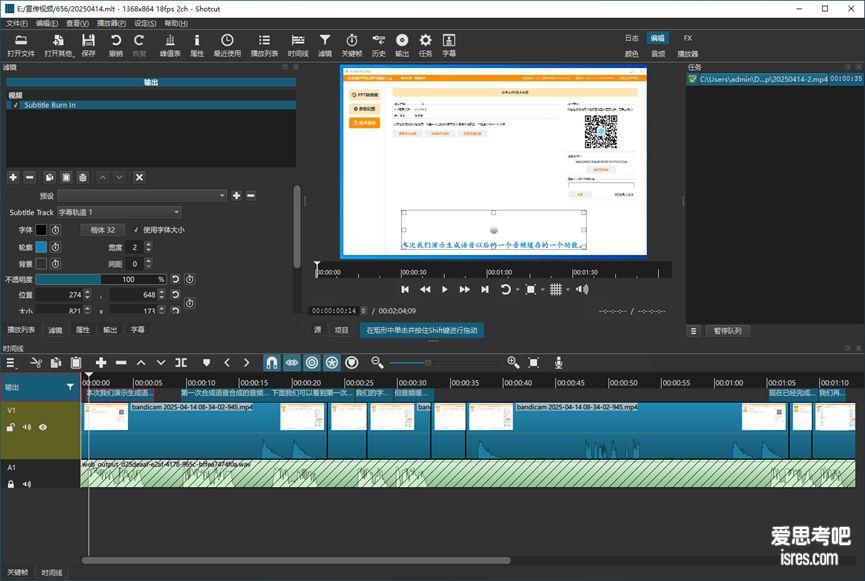
Task: Open 滤镜 filters funnel toolbar icon
Action: coord(325,45)
